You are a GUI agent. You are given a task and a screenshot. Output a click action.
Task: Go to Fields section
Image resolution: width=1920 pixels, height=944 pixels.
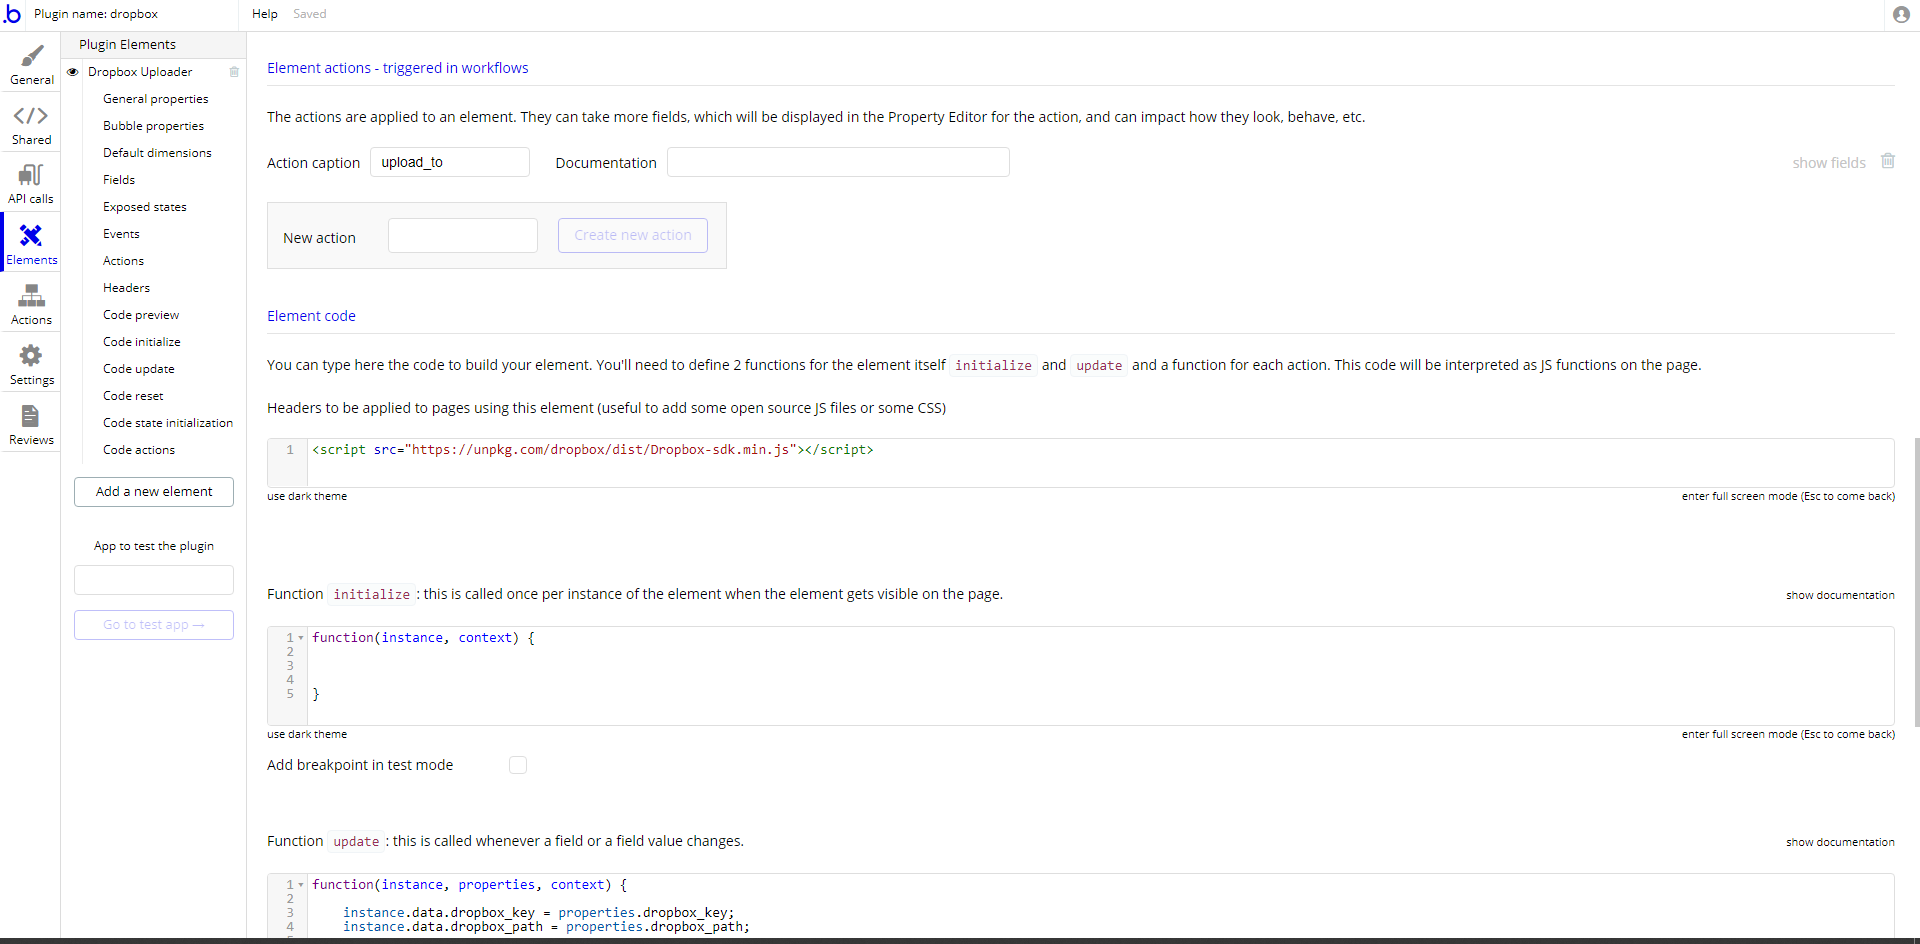119,180
